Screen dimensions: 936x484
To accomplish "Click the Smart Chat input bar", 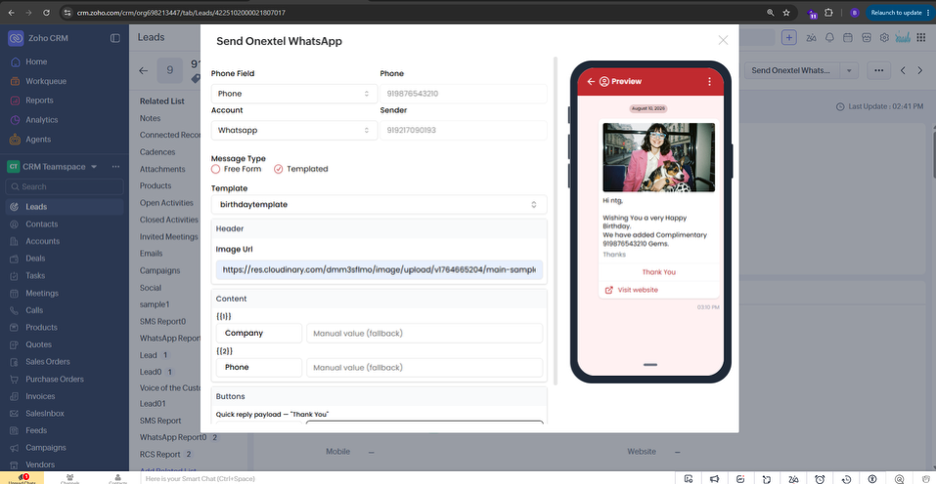I will pyautogui.click(x=408, y=479).
